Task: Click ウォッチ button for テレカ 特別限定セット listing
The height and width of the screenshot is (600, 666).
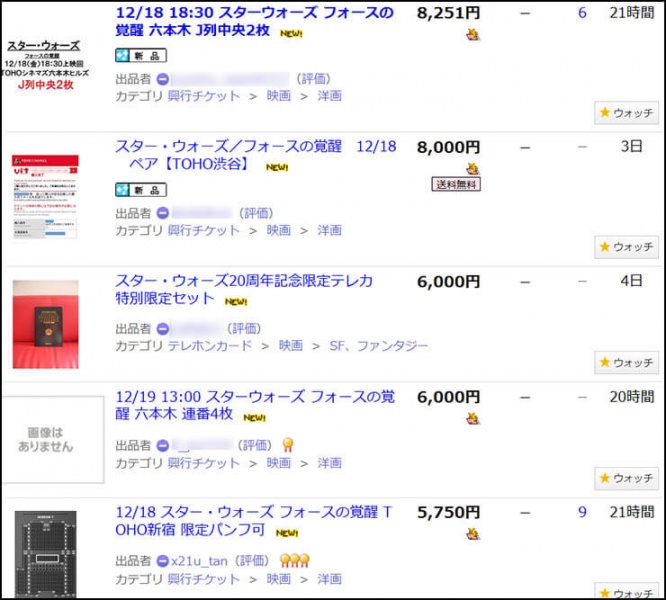Action: pos(626,362)
